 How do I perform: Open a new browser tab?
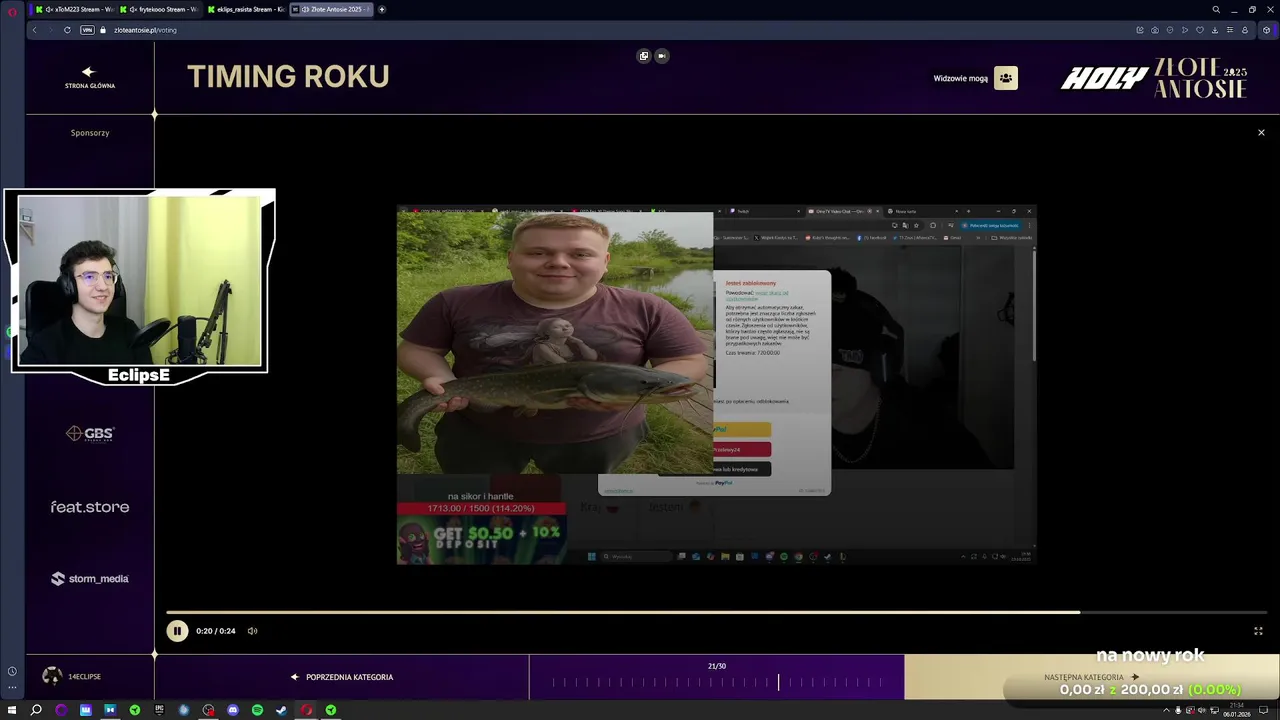click(x=382, y=9)
